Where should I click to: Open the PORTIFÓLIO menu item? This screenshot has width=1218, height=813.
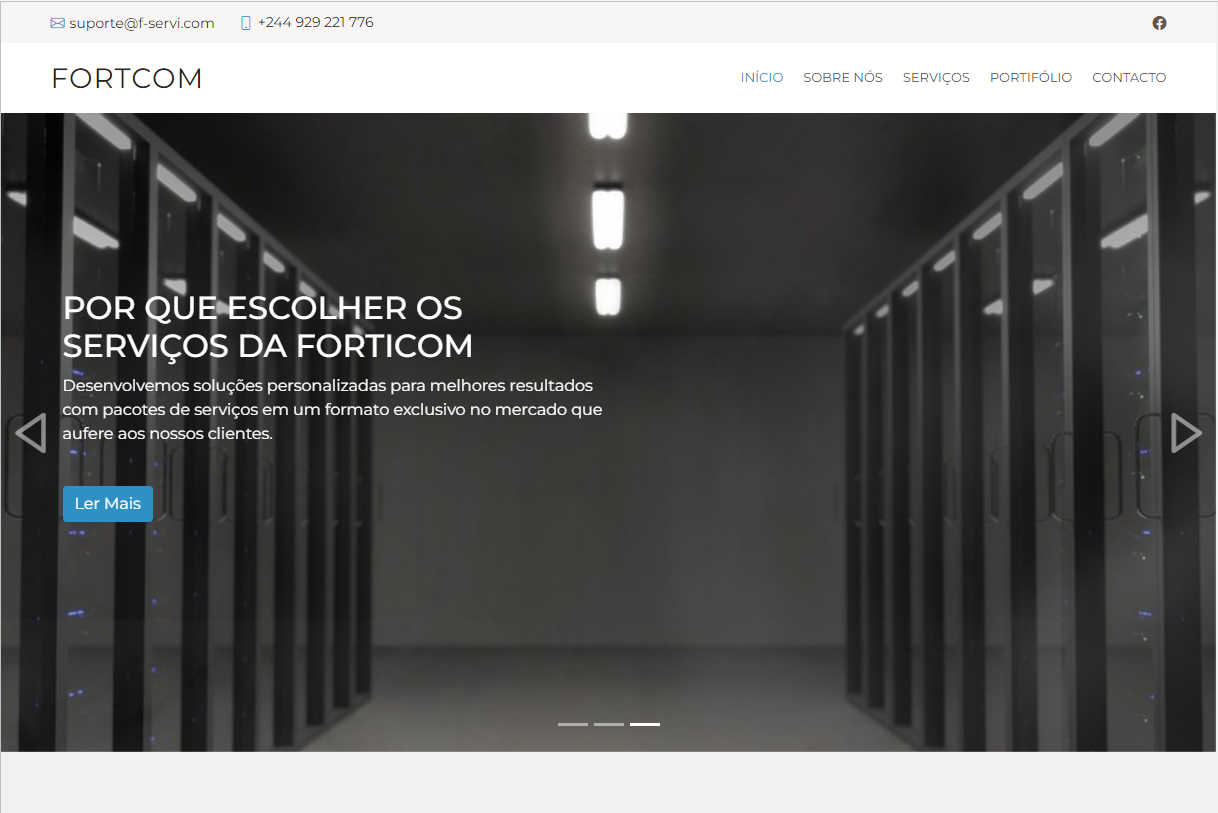click(x=1031, y=77)
